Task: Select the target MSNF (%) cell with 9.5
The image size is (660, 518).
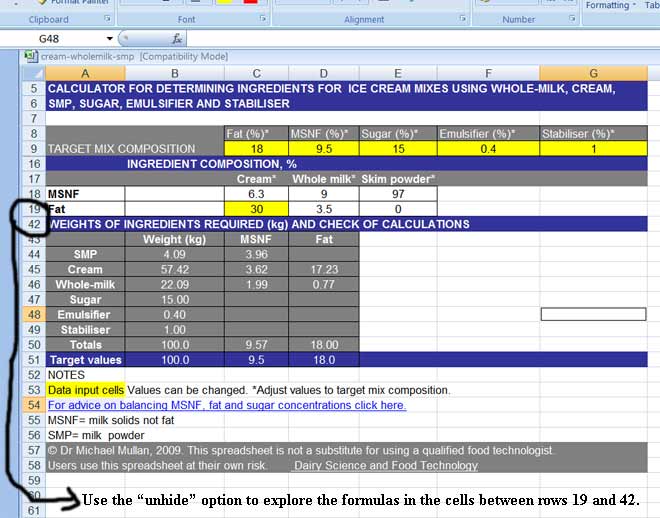Action: click(323, 149)
